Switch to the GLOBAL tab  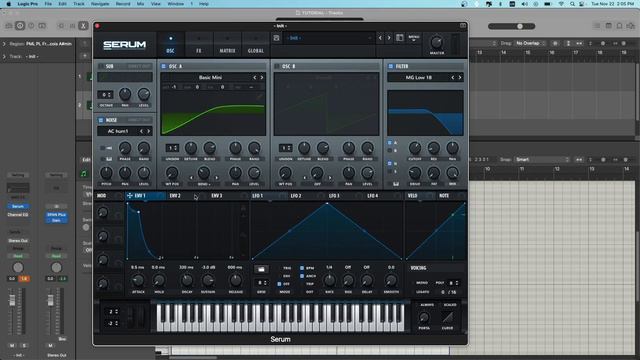(256, 44)
